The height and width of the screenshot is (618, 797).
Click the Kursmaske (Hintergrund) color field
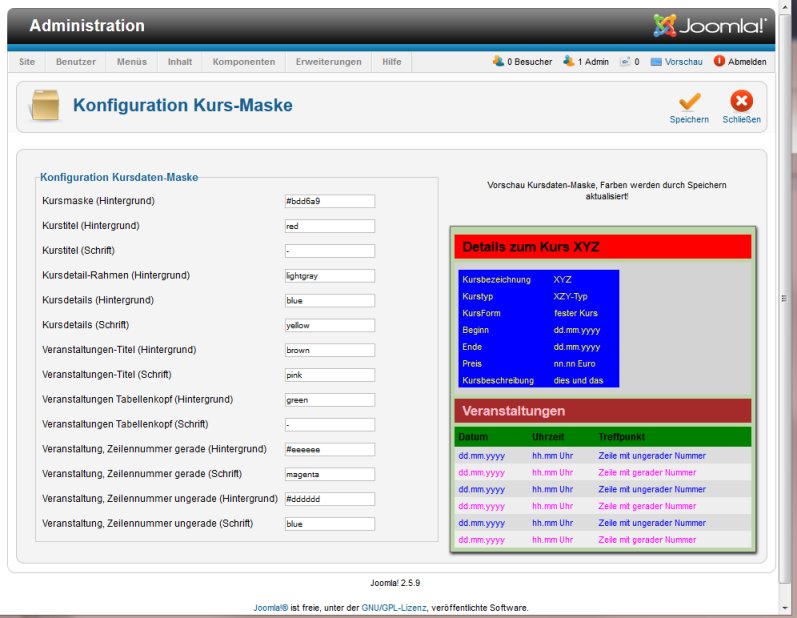pos(329,201)
